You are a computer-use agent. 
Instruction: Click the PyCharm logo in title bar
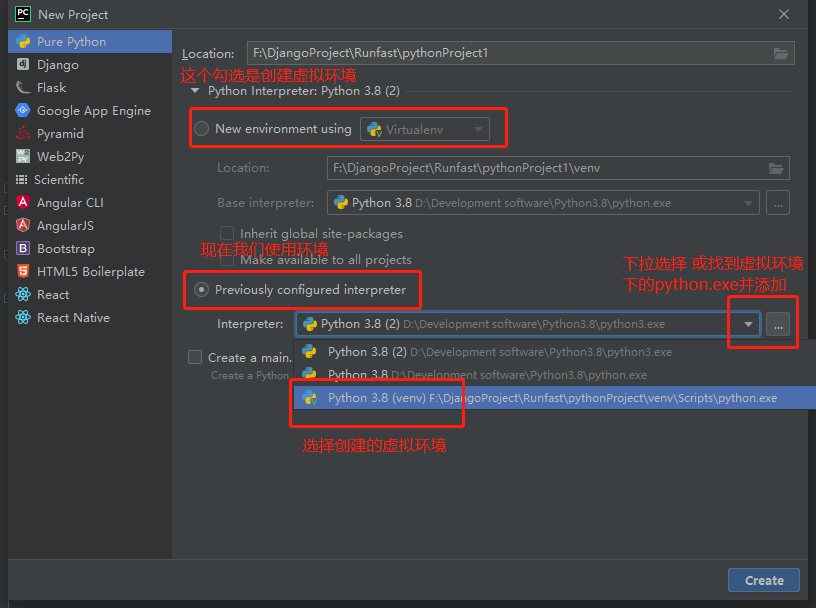[x=23, y=14]
